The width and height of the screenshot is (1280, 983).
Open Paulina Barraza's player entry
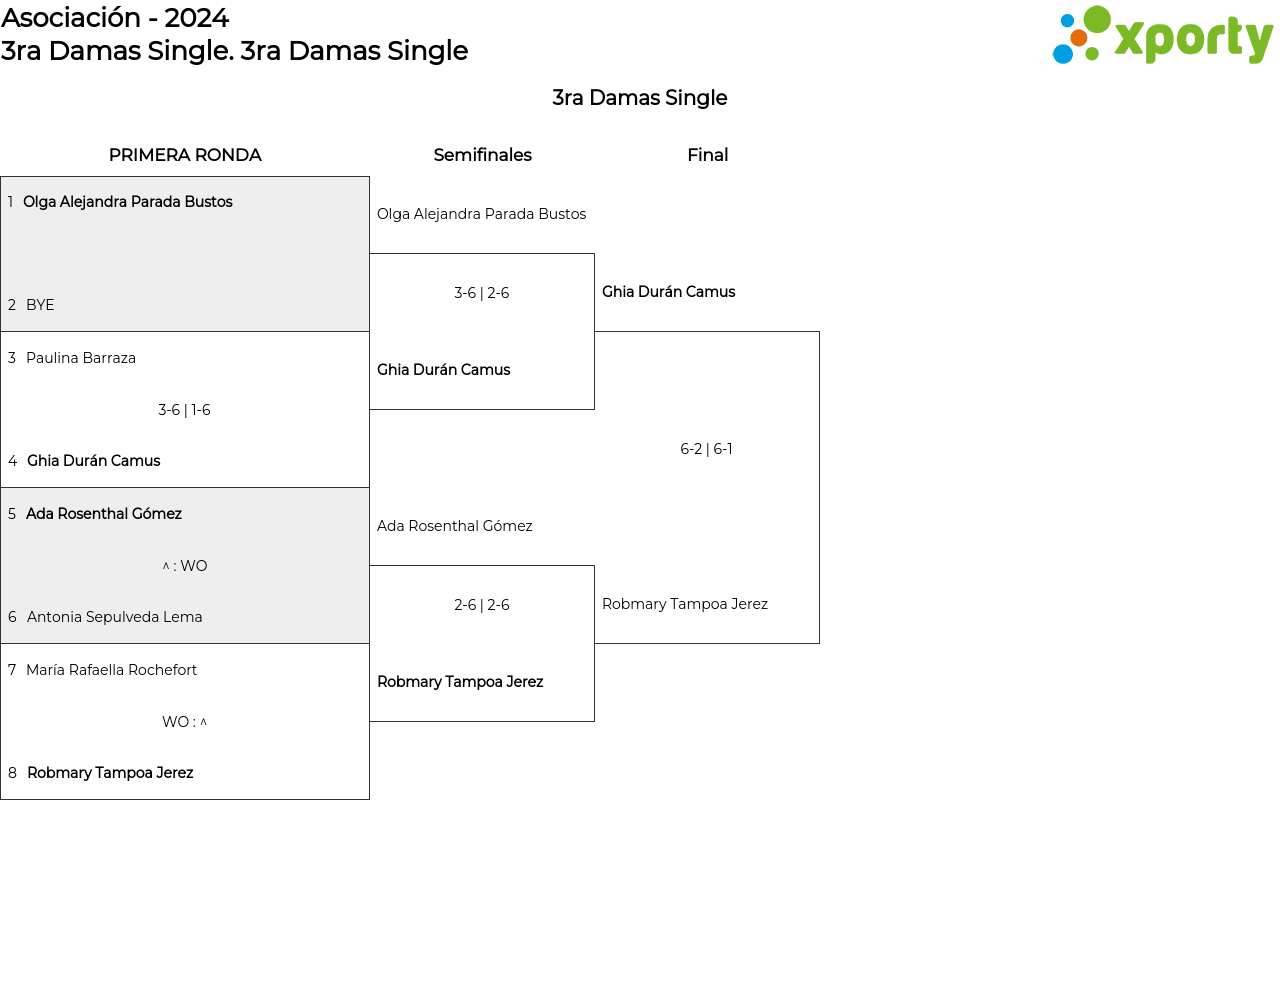81,358
